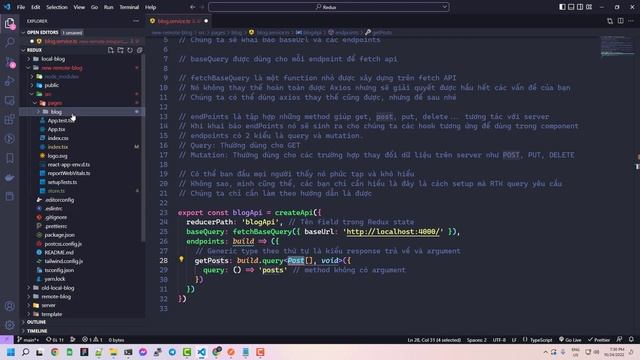This screenshot has width=640, height=360.
Task: Open the Selection menu
Action: point(57,7)
